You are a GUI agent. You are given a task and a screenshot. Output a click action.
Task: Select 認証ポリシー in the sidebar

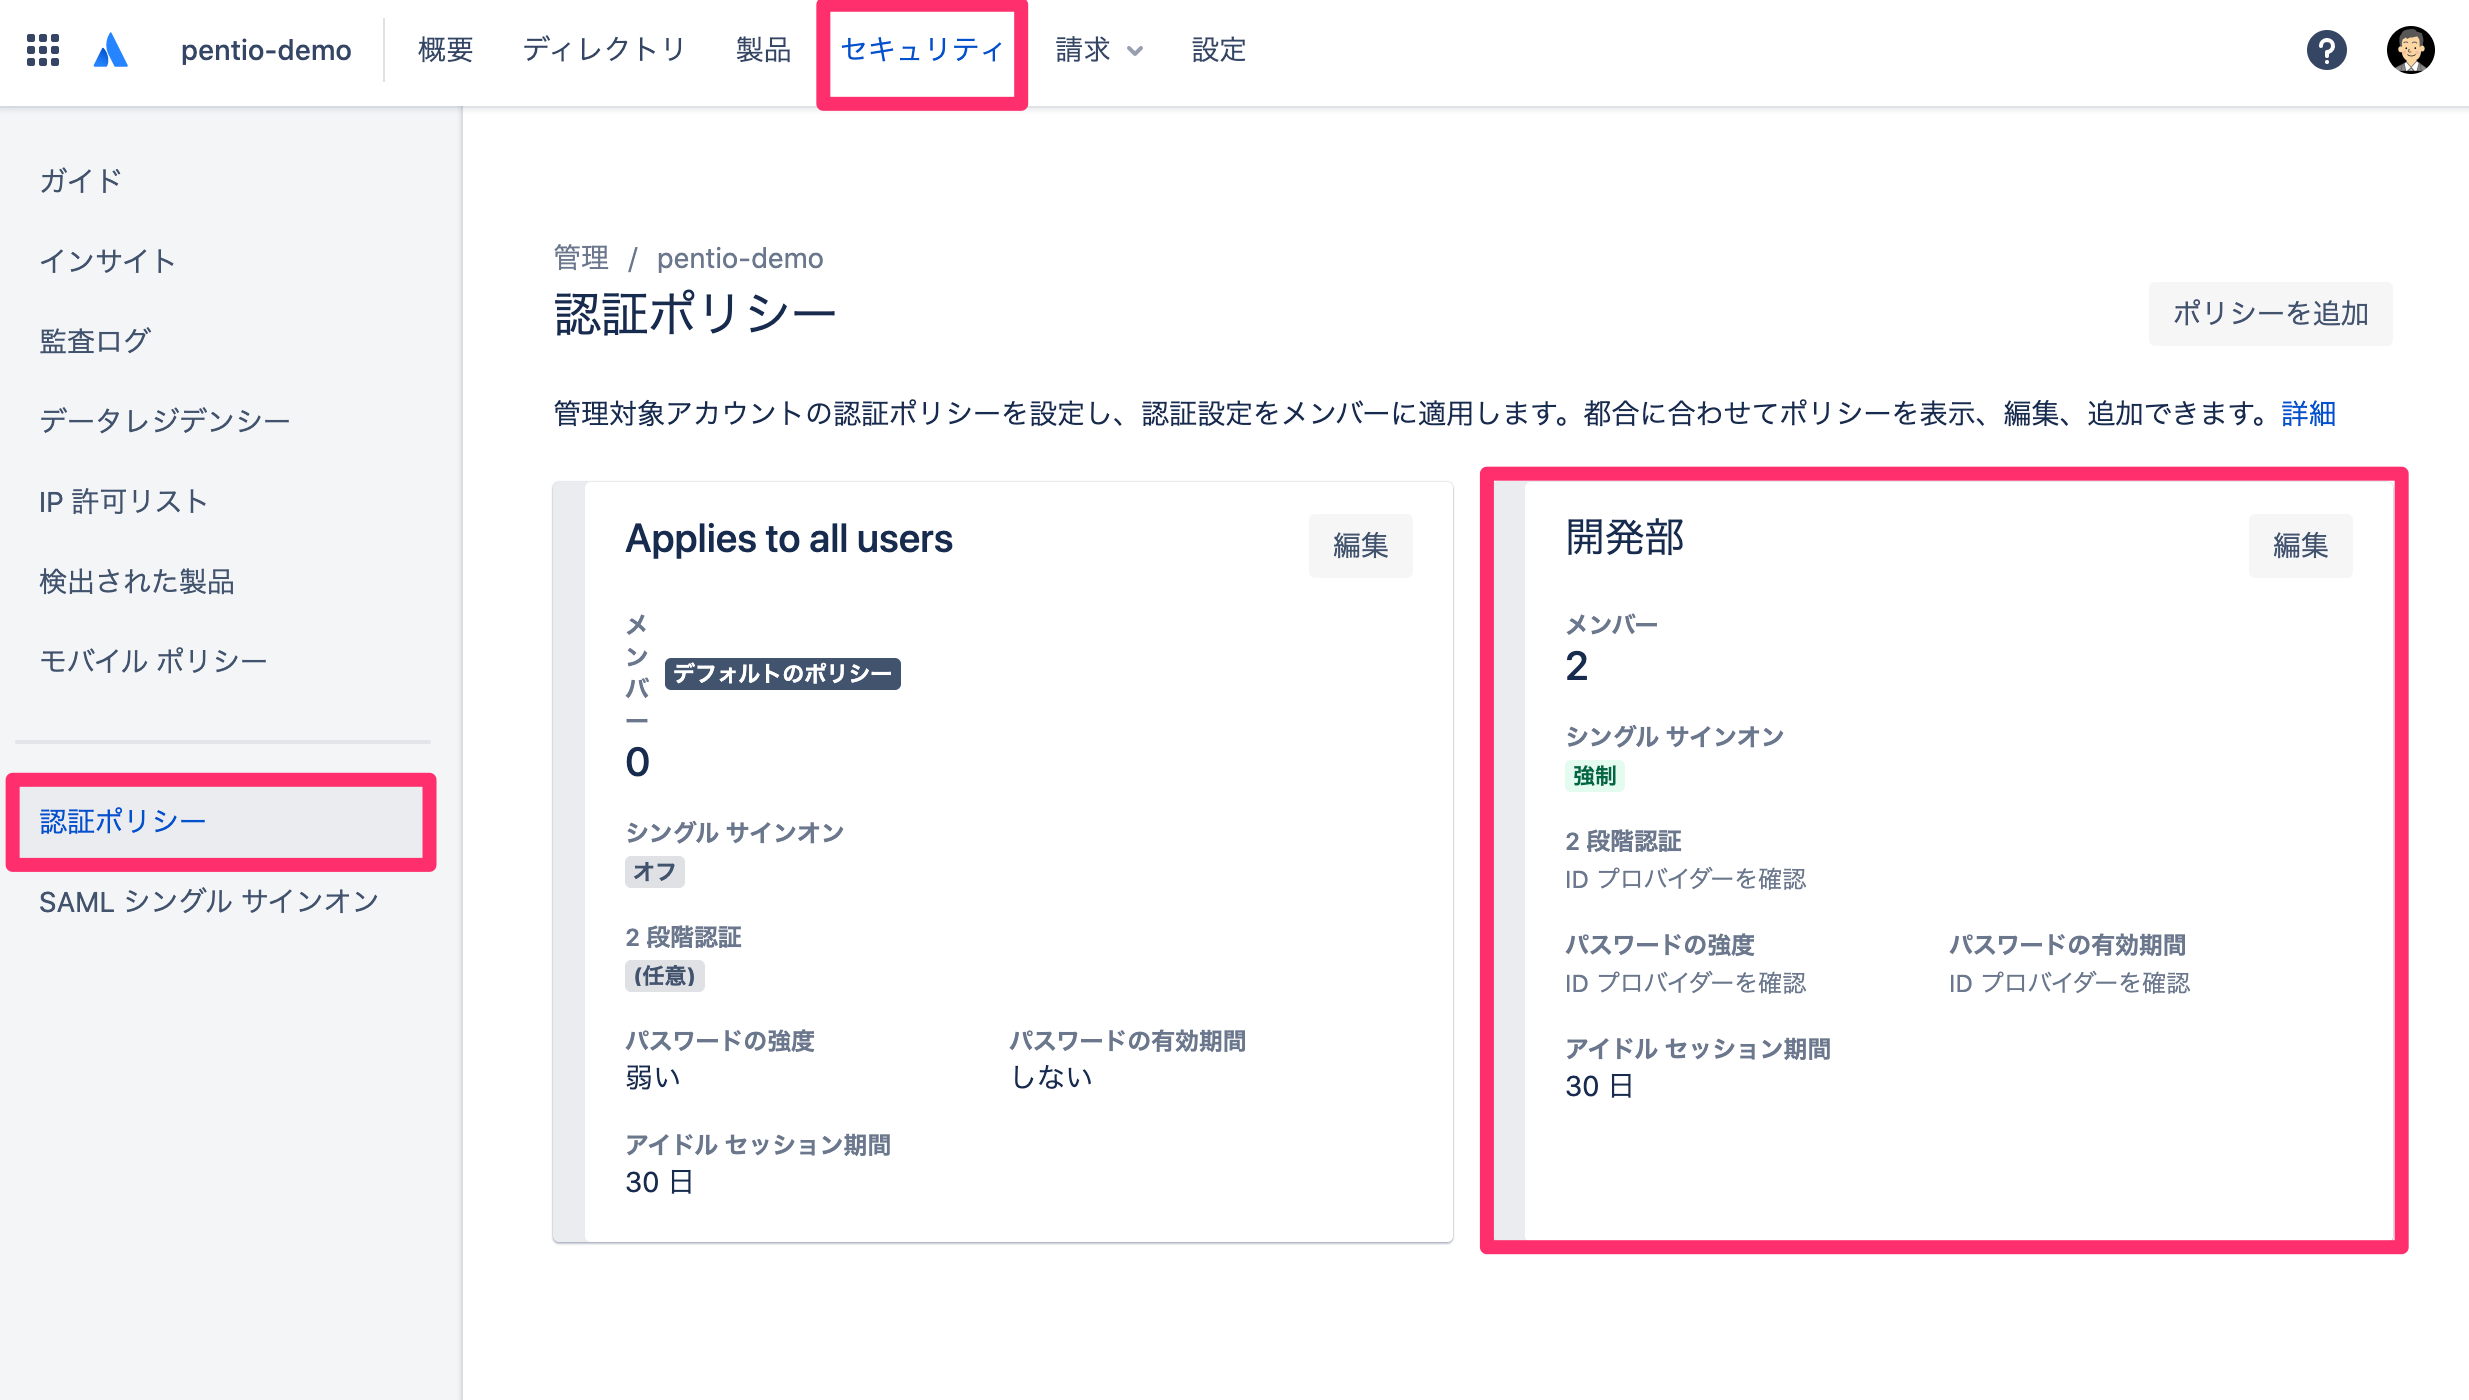[x=222, y=821]
